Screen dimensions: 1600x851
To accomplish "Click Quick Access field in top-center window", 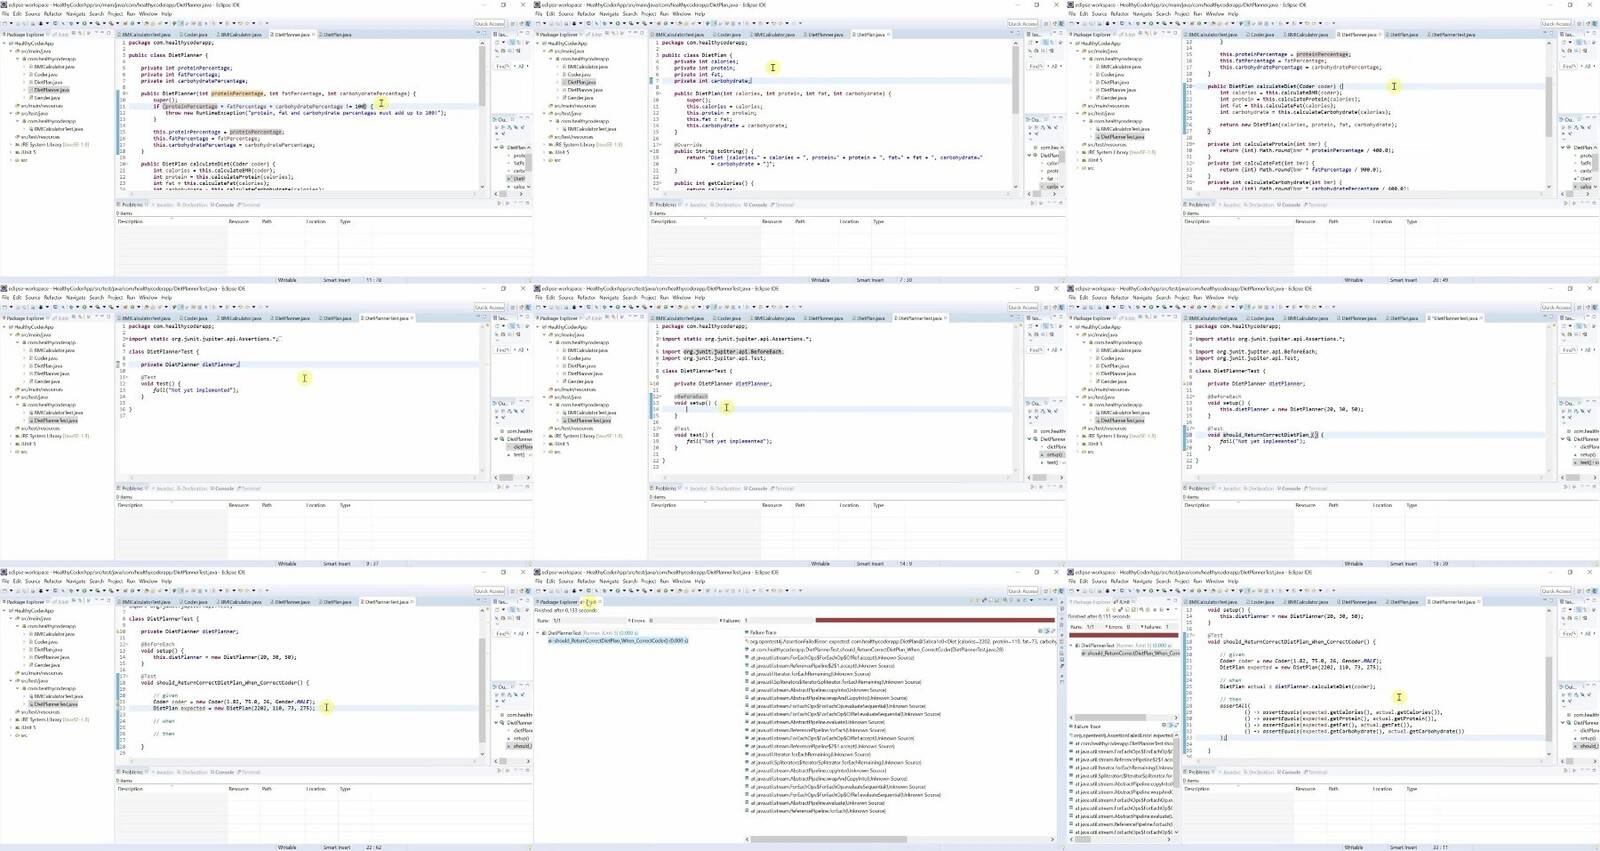I will pos(1022,24).
